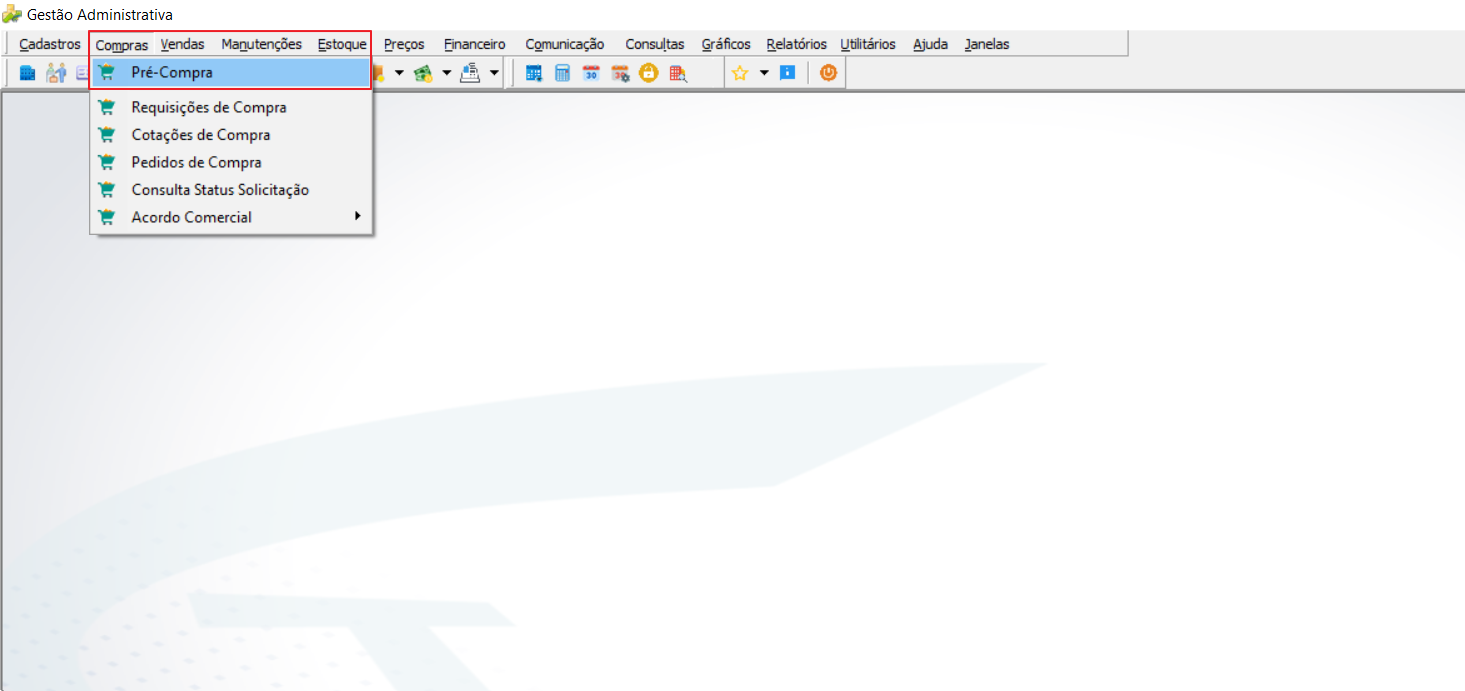Screen dimensions: 1465x691
Task: Click the calendar with gear icon
Action: (620, 73)
